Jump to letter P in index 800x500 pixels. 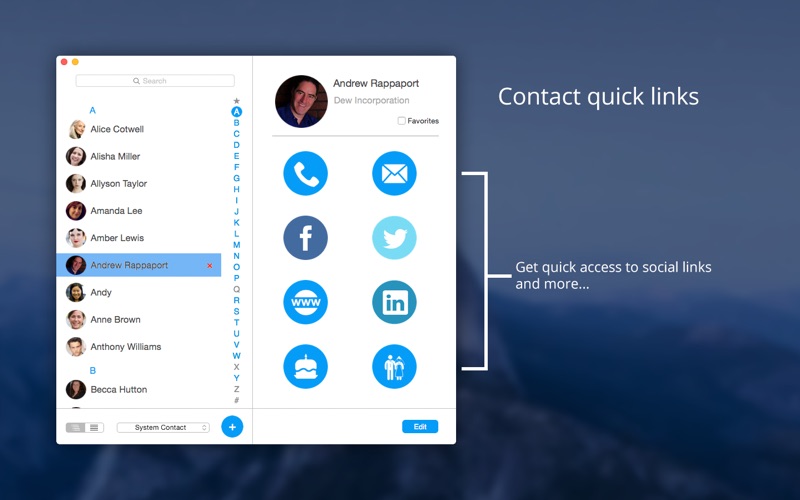pos(236,278)
